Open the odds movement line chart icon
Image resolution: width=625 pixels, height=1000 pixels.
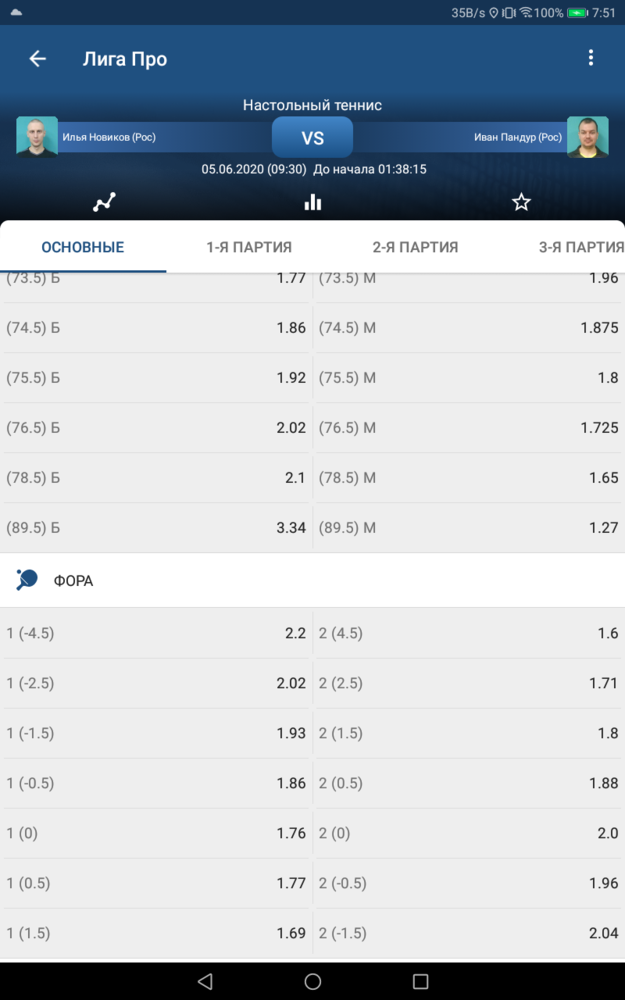click(105, 202)
